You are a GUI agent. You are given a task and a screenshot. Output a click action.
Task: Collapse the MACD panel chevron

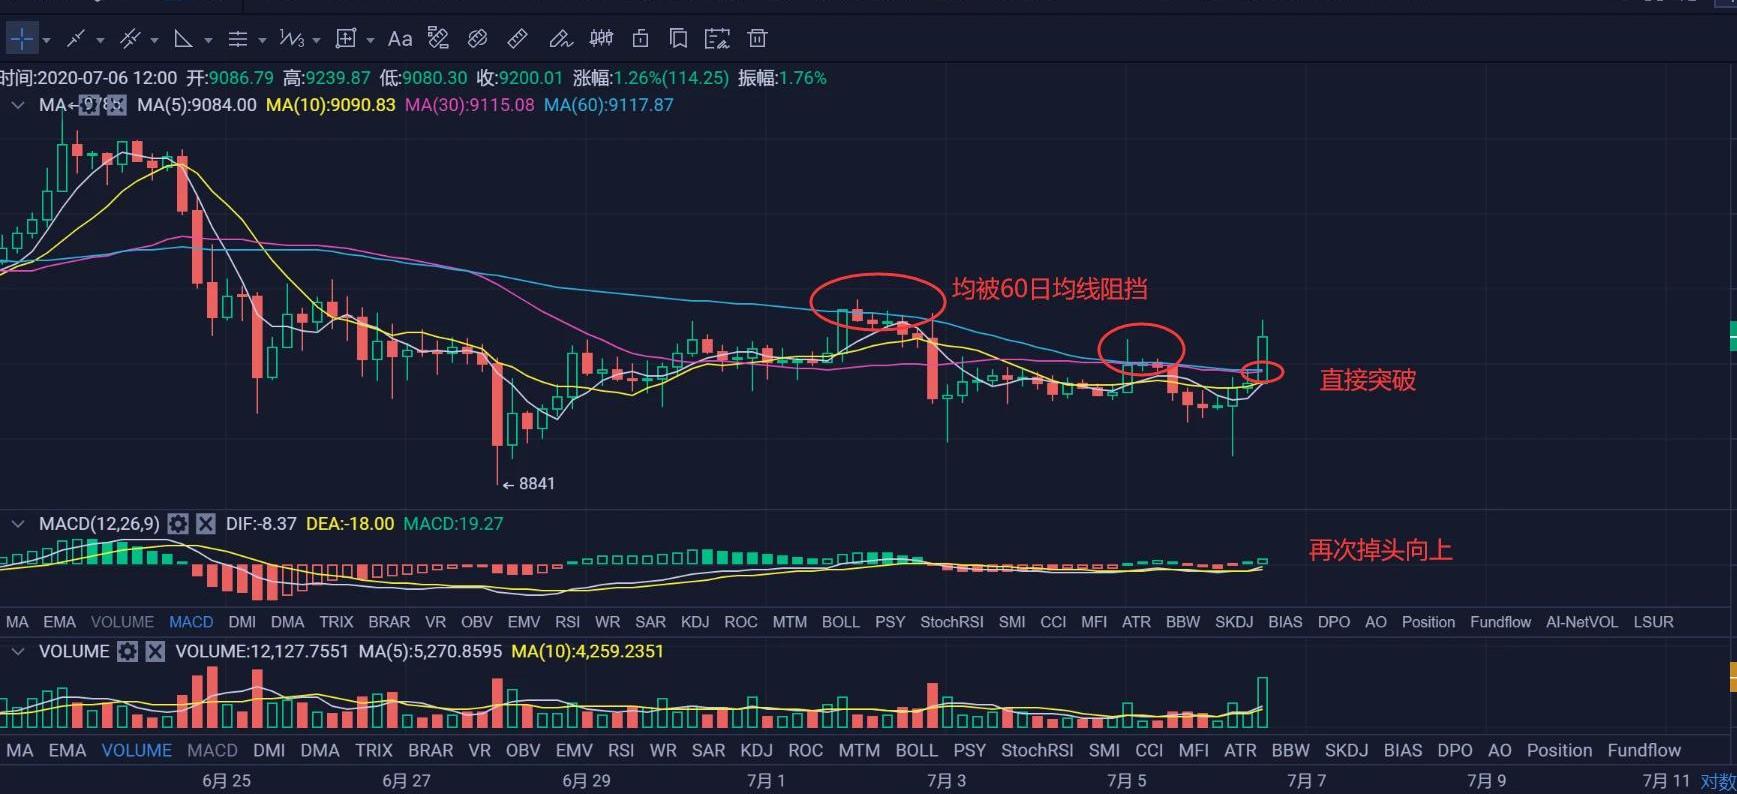[x=17, y=524]
